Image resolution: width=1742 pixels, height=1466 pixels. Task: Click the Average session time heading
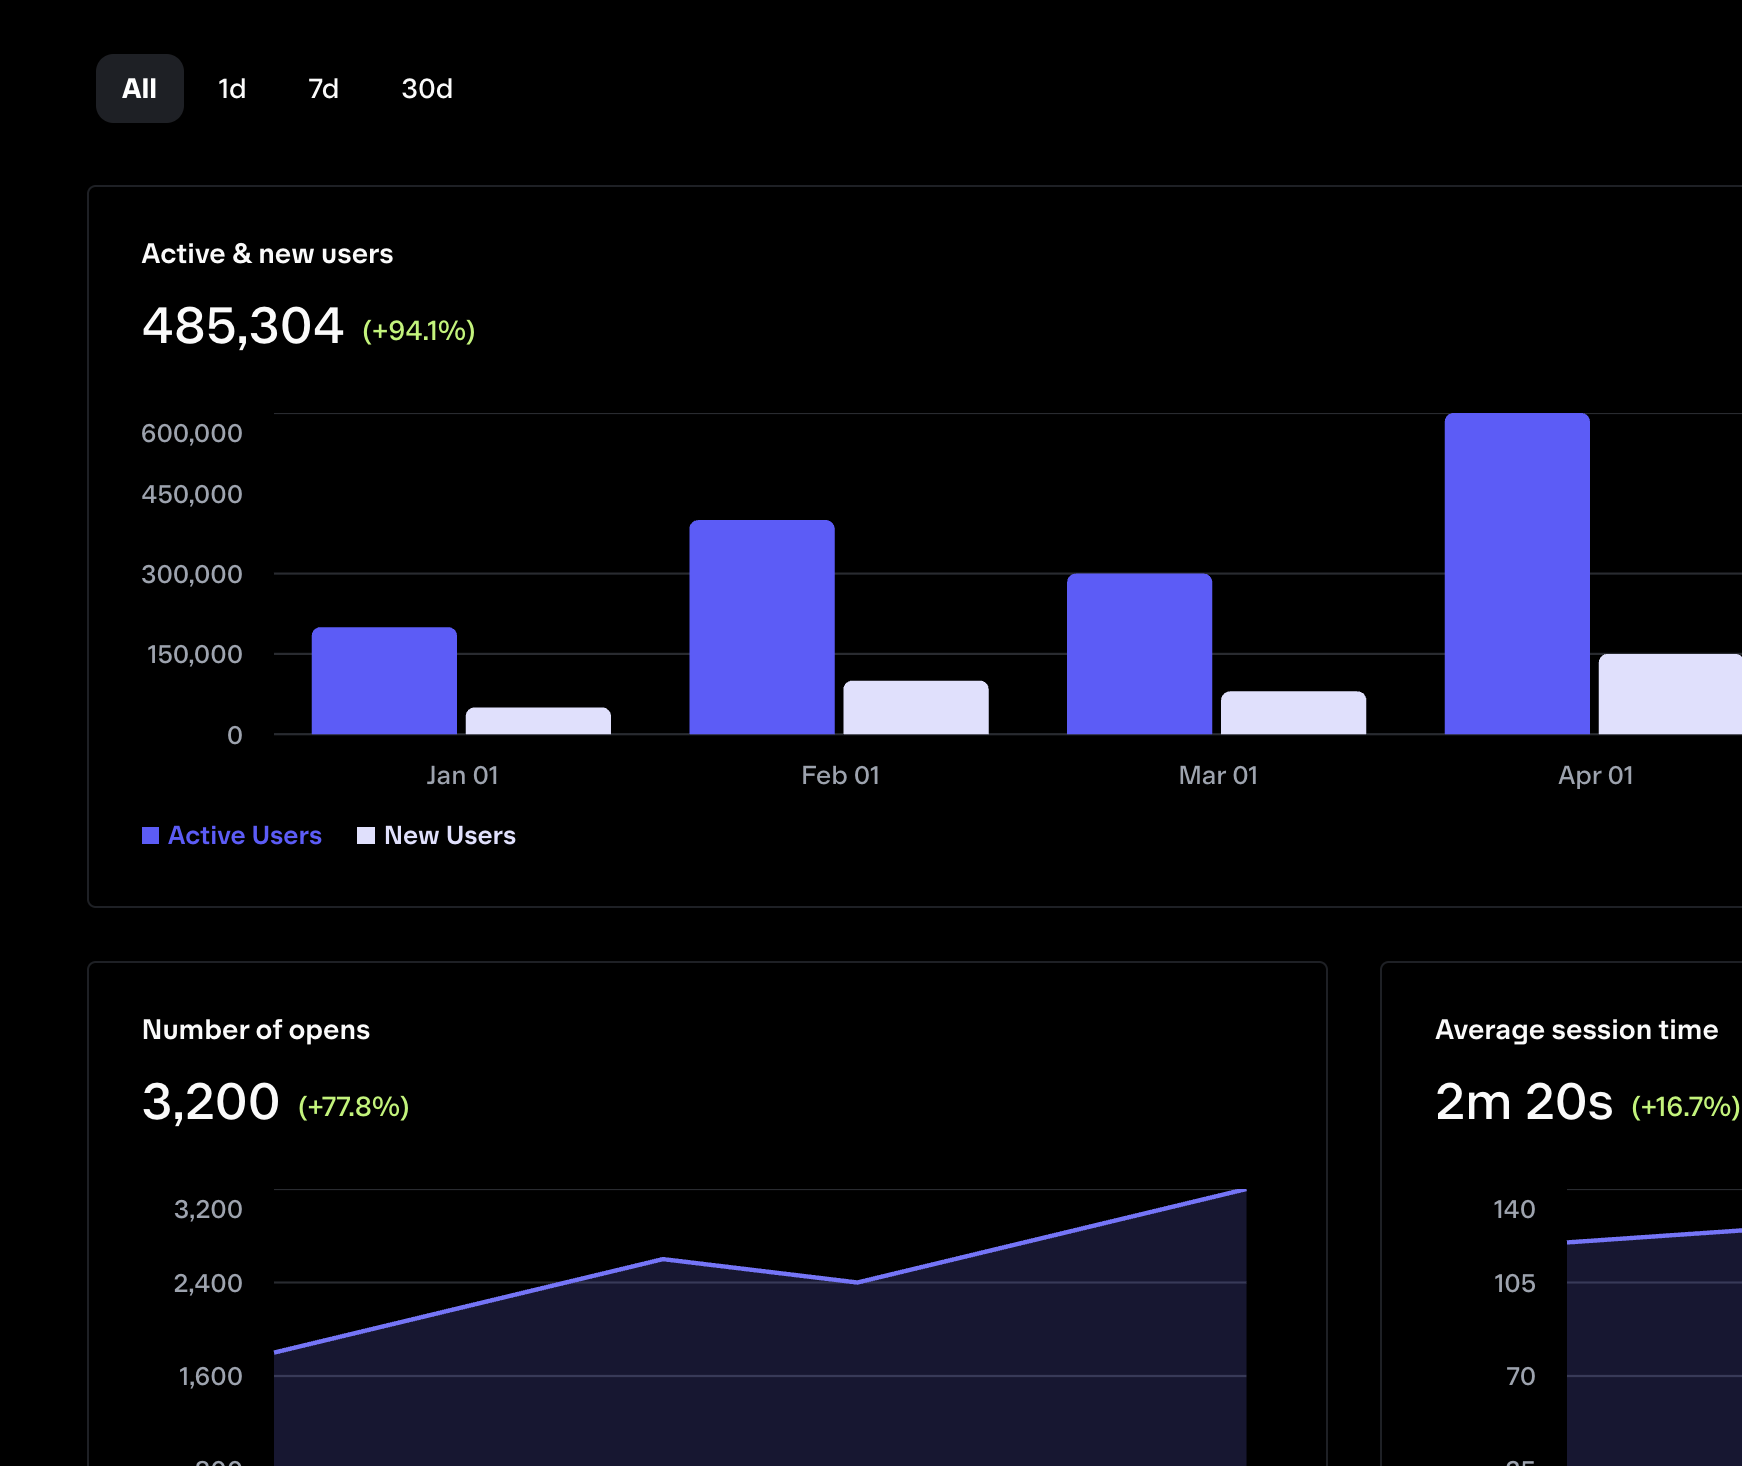(x=1576, y=1029)
